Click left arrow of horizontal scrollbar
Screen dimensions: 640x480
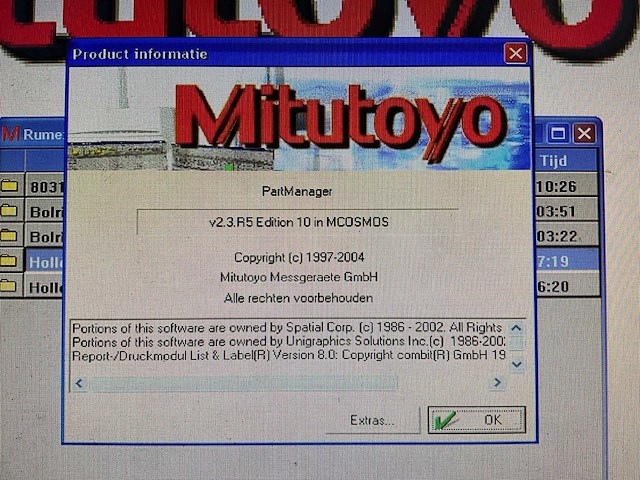(80, 383)
